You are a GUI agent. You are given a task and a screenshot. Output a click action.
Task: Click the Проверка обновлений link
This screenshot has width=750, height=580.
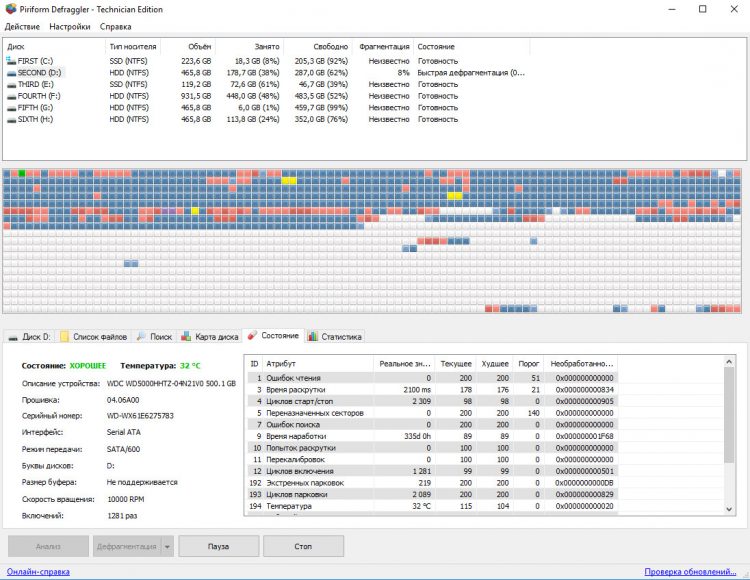[x=688, y=572]
